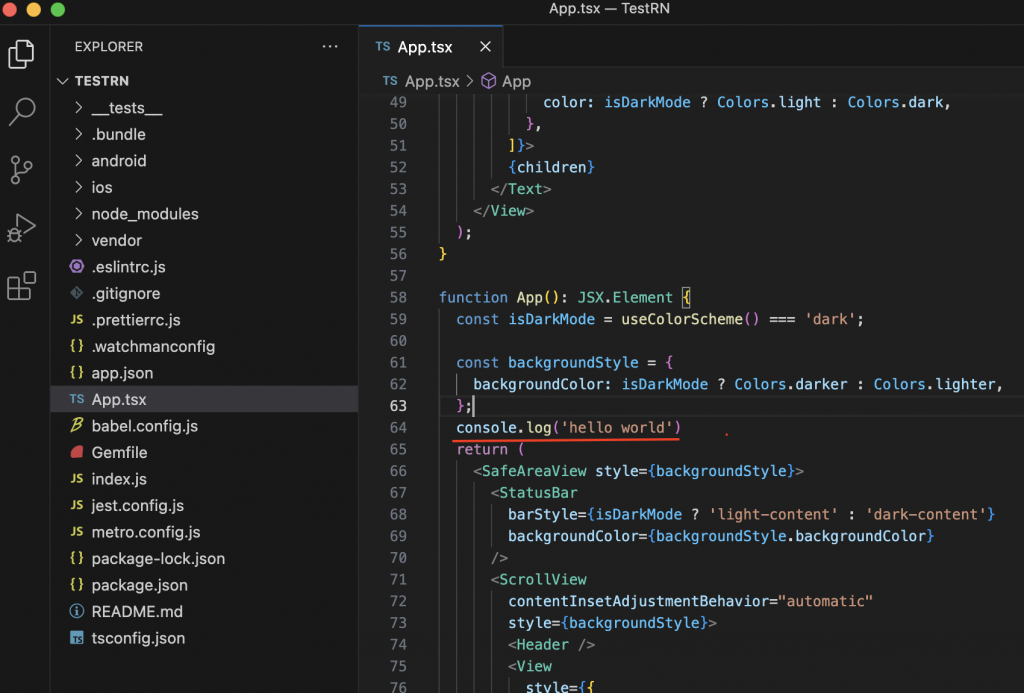
Task: Open app.json in the explorer
Action: [204, 373]
